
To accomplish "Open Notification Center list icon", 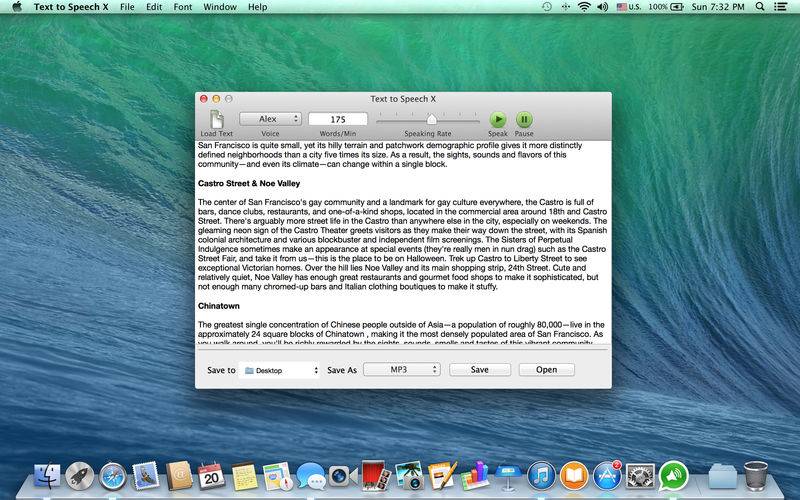I will click(x=780, y=7).
